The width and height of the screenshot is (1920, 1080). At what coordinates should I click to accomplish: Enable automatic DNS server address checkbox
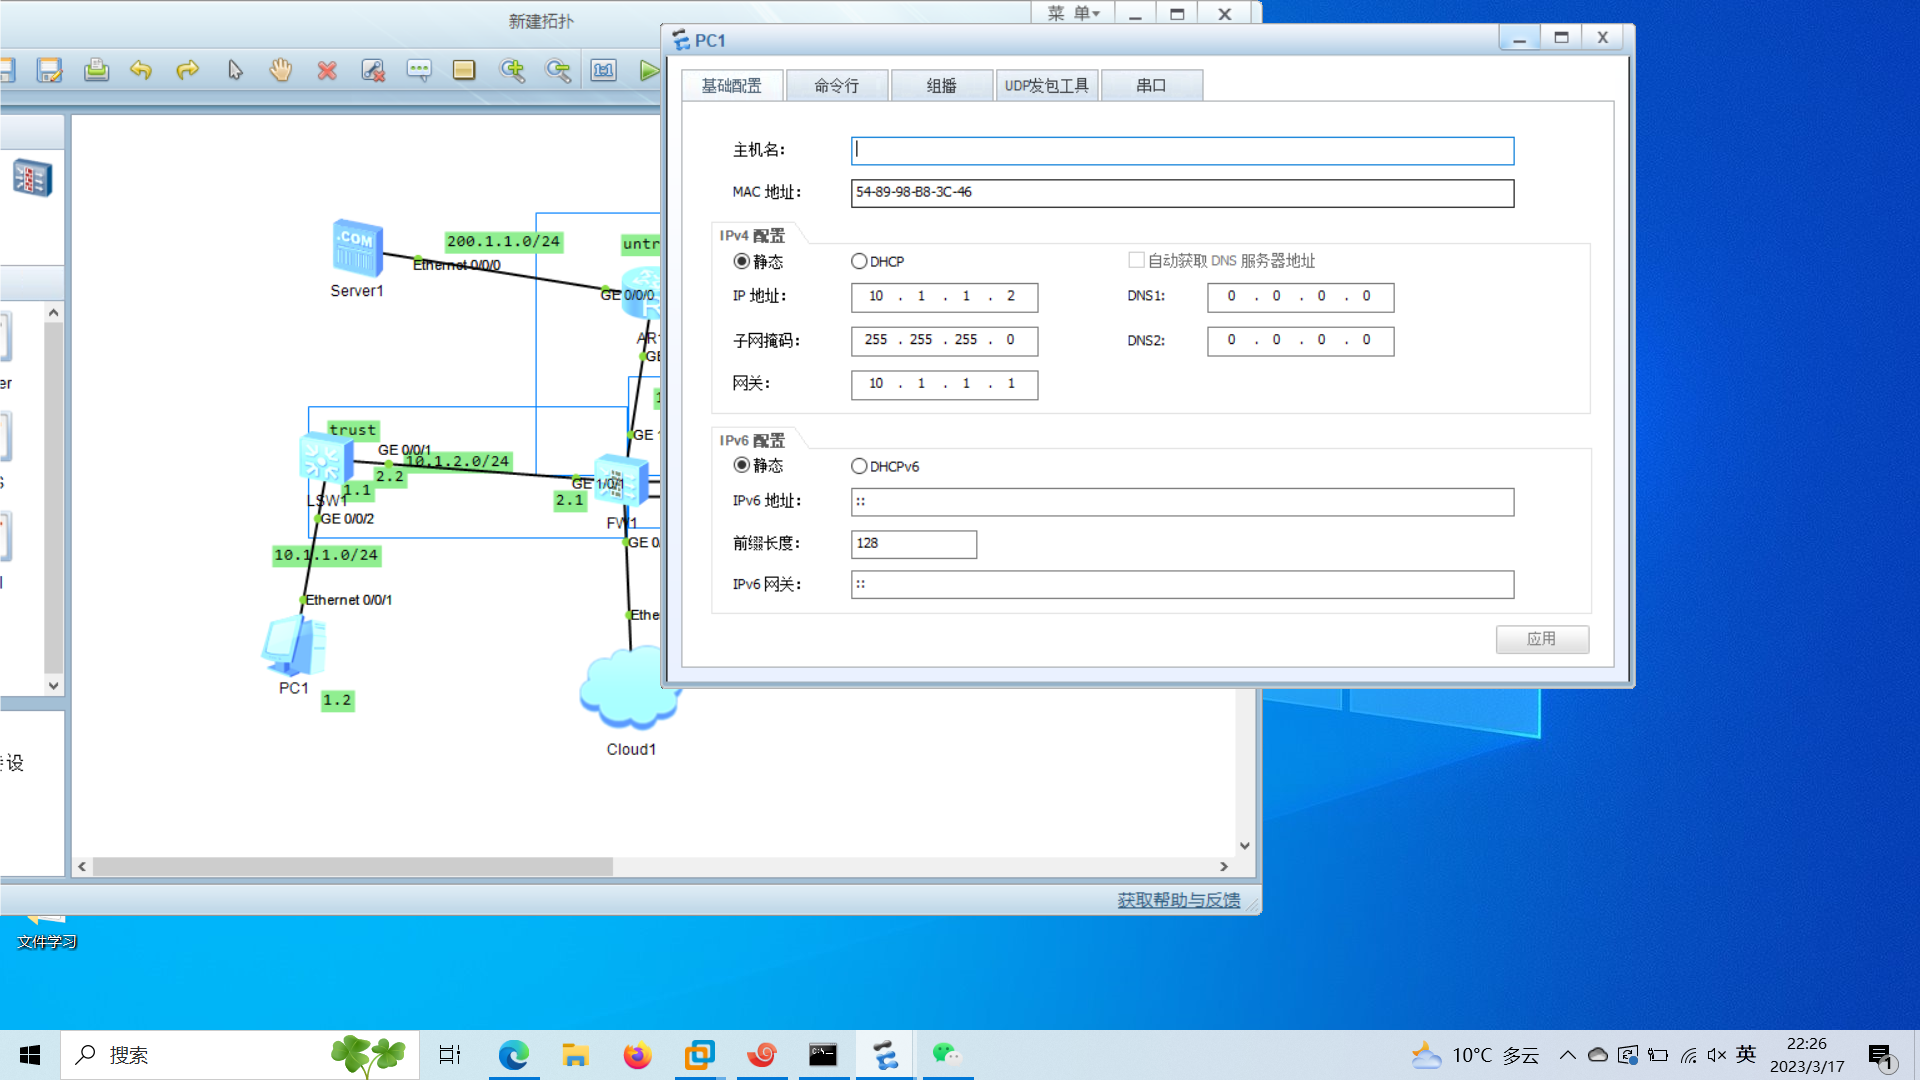[1136, 260]
